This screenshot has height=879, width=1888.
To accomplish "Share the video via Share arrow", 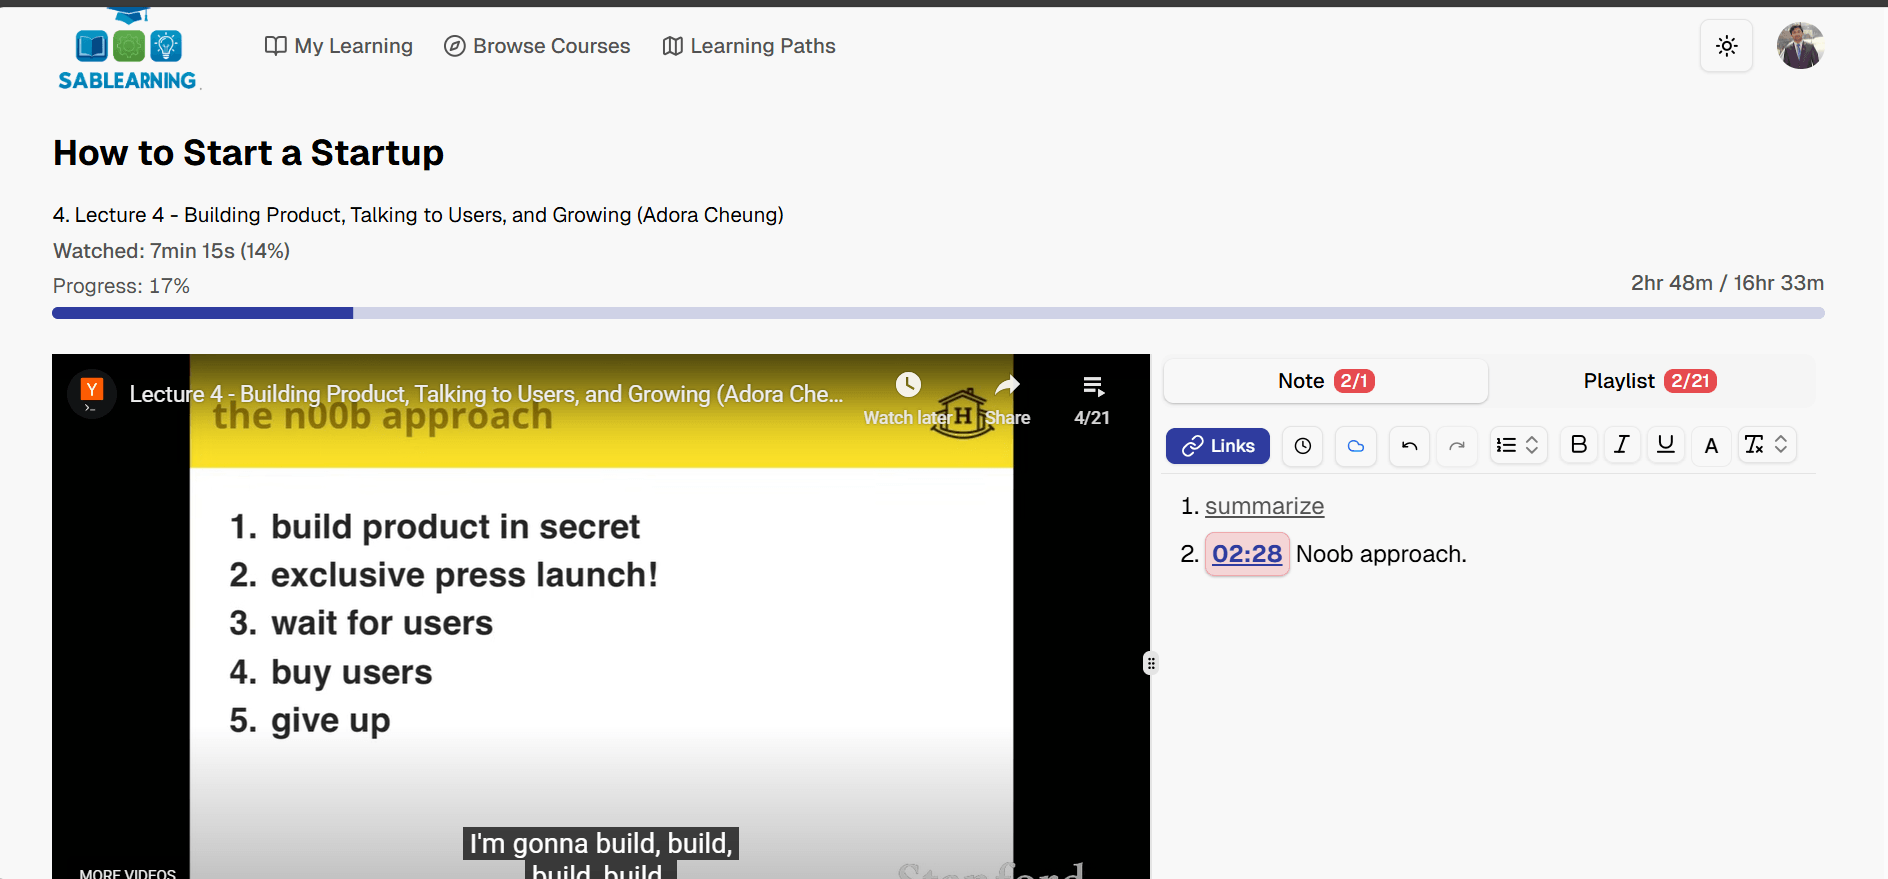I will [1007, 385].
